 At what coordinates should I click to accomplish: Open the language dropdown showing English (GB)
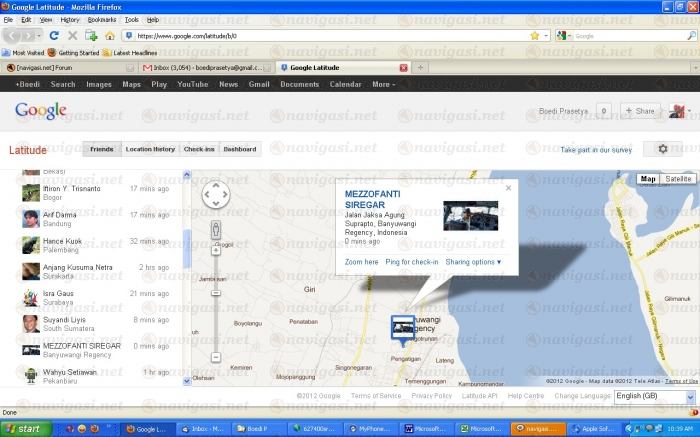651,397
